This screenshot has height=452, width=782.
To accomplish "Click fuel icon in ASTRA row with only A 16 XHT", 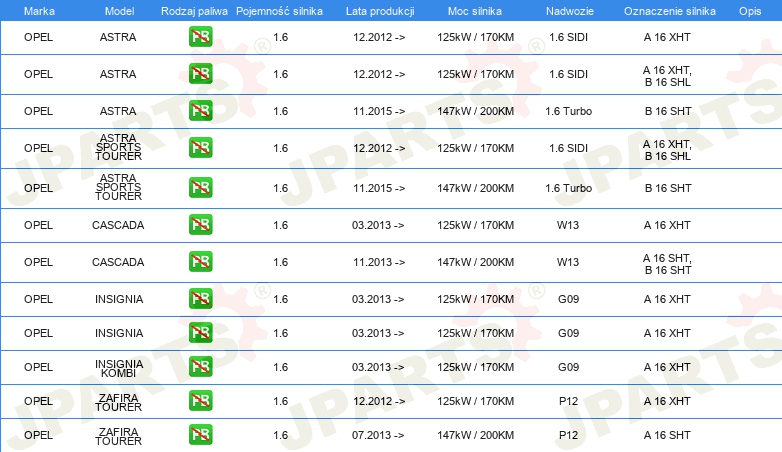I will (x=200, y=37).
